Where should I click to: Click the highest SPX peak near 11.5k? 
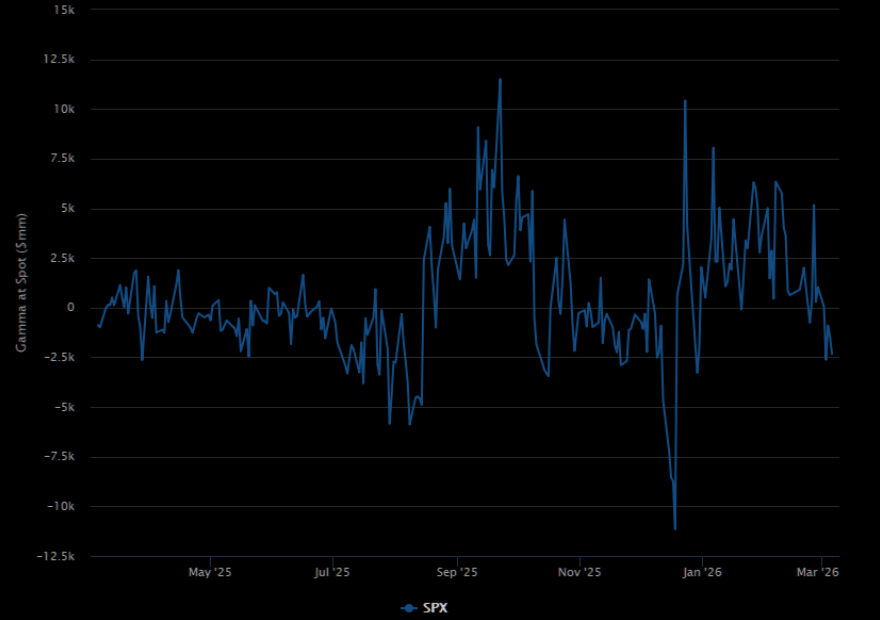point(500,80)
